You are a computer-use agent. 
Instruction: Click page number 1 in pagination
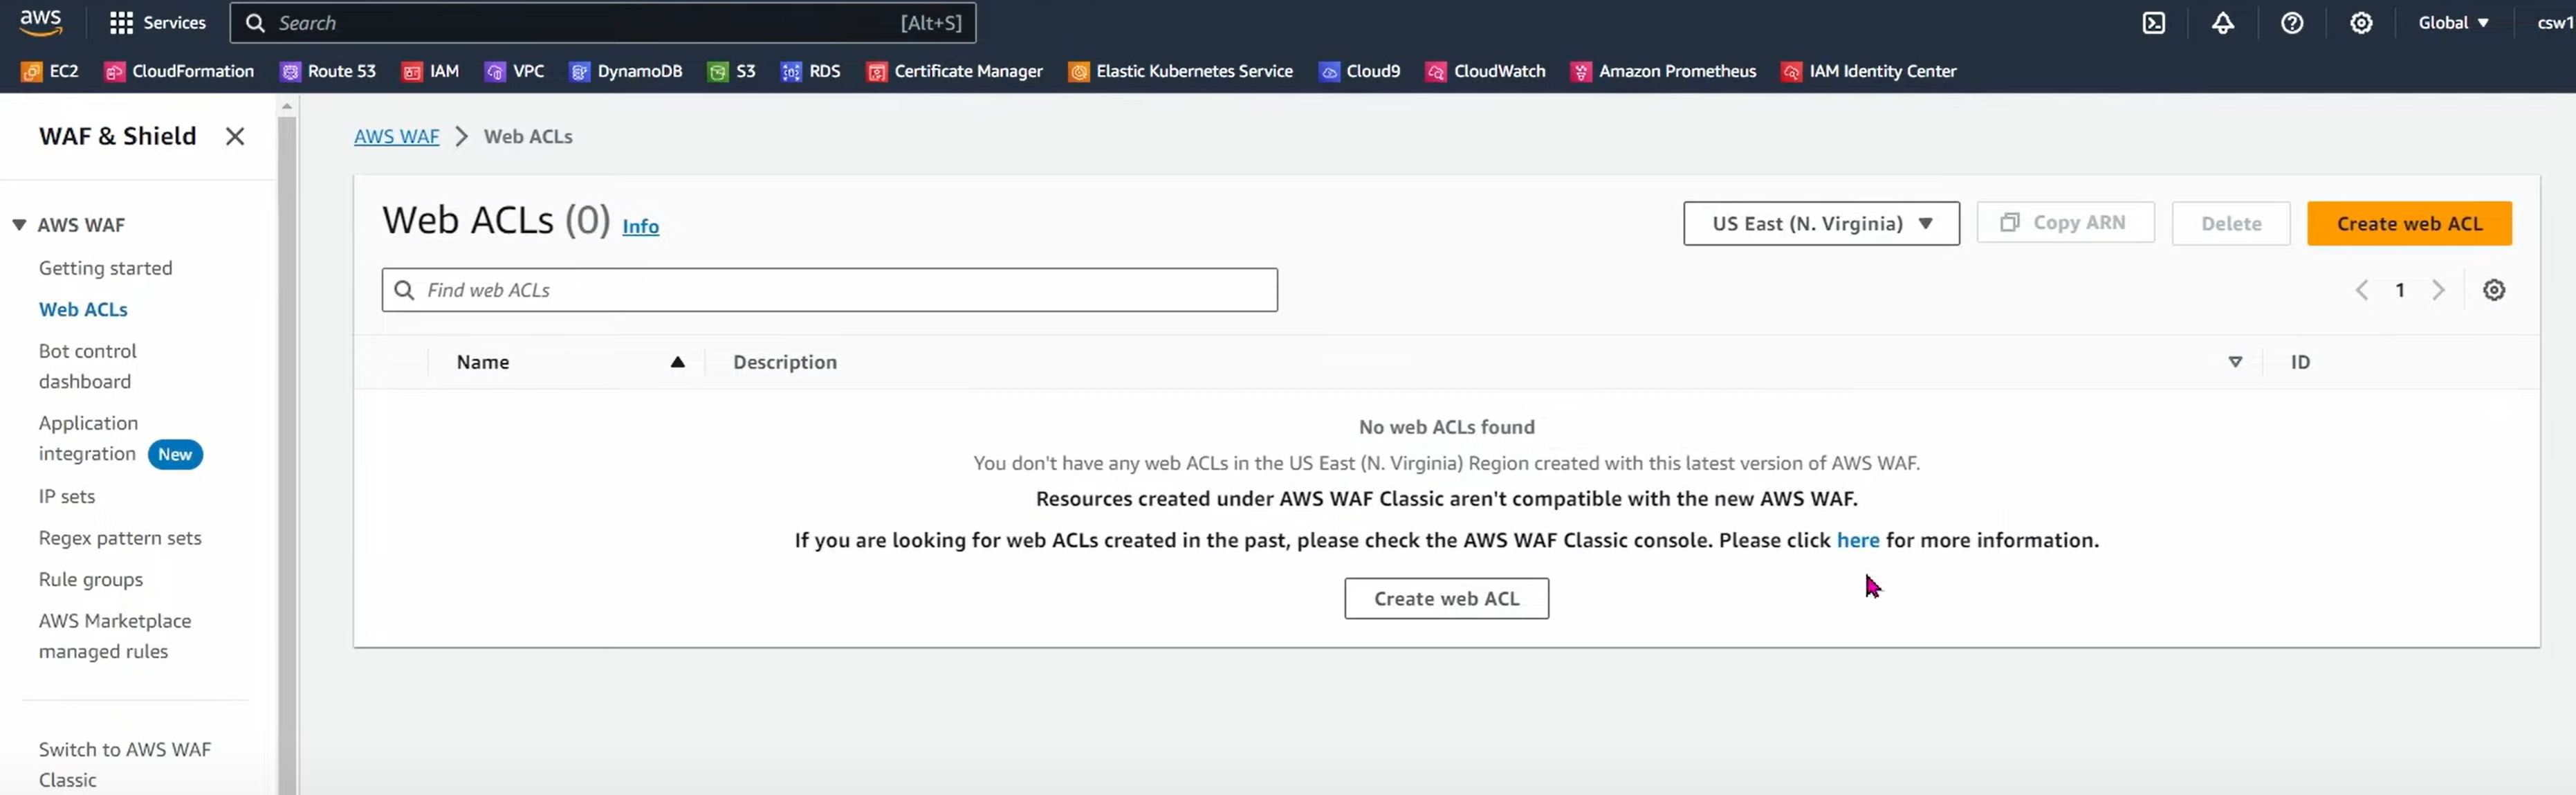coord(2400,290)
